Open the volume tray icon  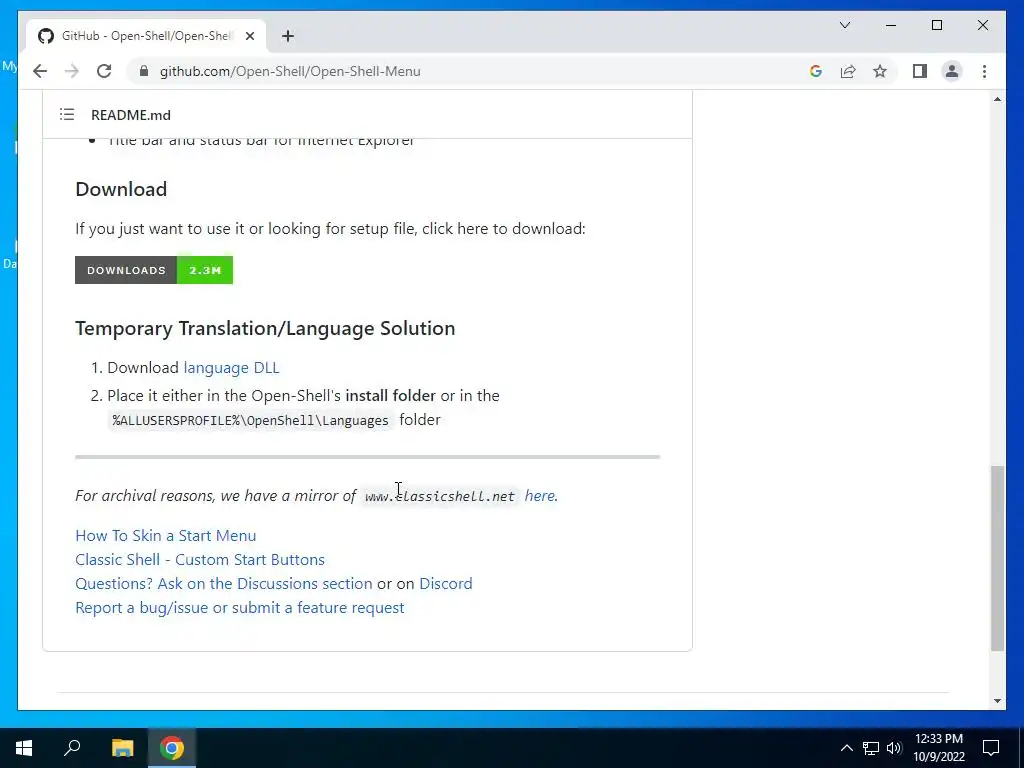click(894, 748)
